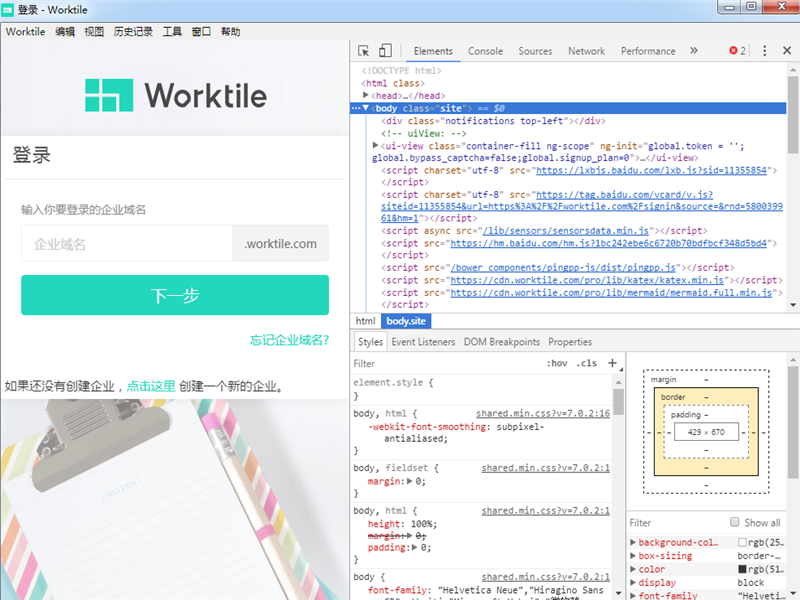
Task: Activate the inspect element picker icon
Action: (x=364, y=51)
